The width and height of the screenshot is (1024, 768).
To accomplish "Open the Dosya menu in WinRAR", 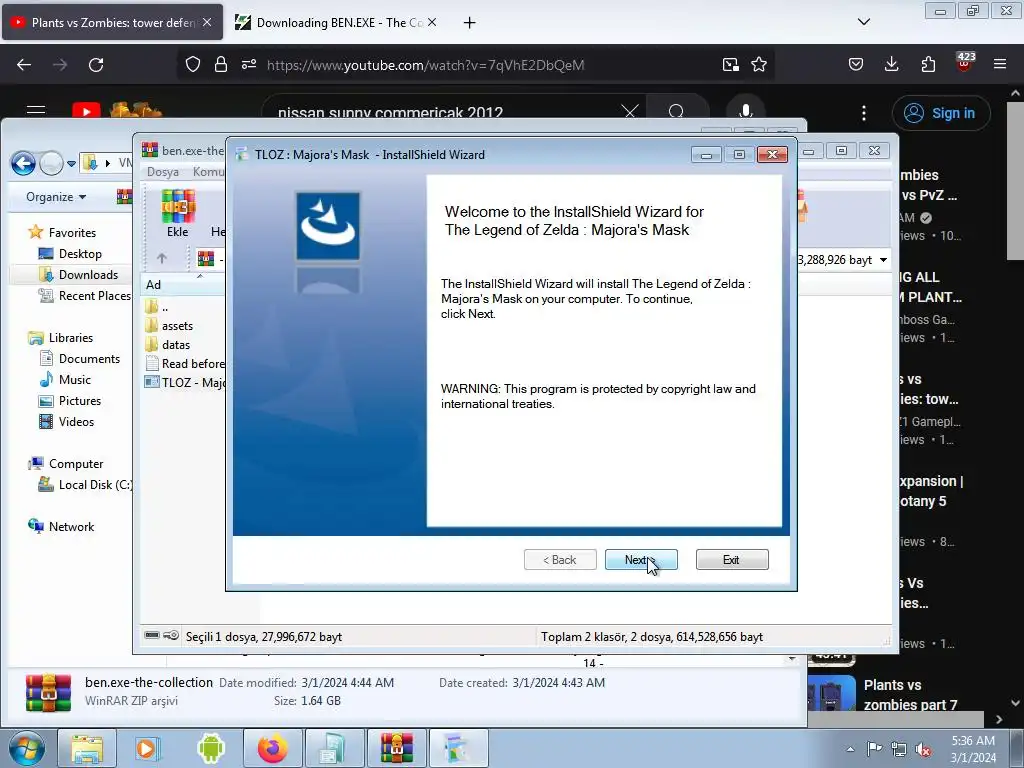I will [163, 172].
